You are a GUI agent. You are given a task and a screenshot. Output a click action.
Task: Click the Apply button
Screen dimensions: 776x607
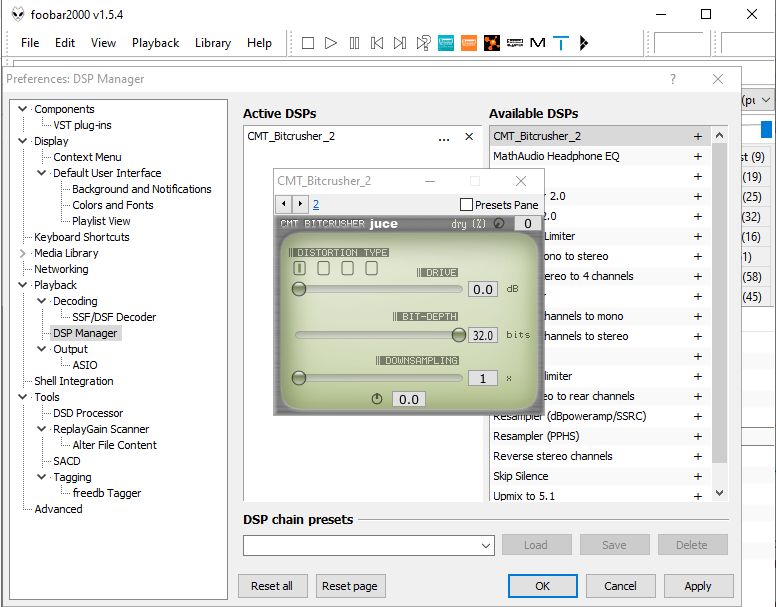[x=698, y=586]
